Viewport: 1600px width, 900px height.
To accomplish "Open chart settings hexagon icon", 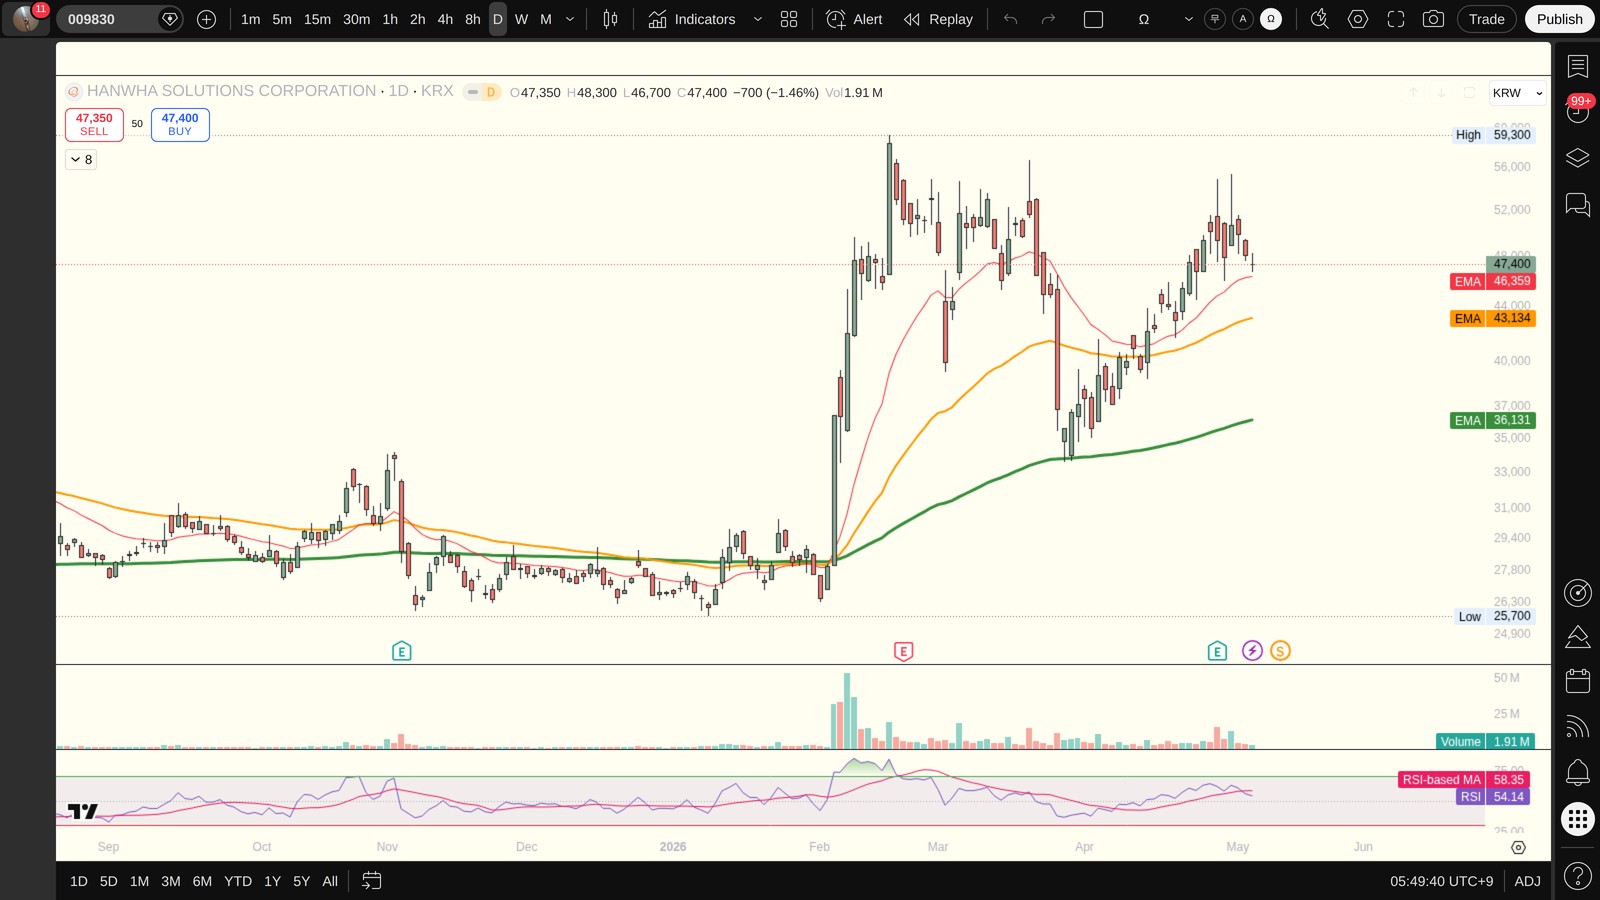I will (1358, 19).
